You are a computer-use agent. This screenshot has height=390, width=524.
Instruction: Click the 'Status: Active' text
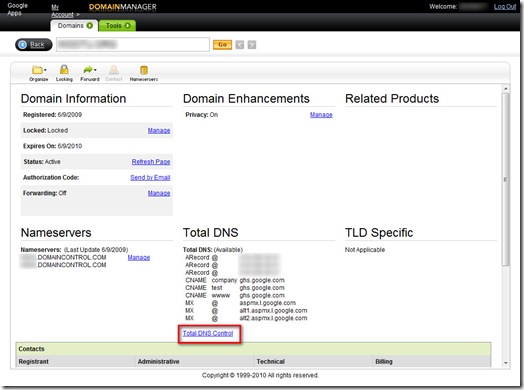[x=42, y=162]
